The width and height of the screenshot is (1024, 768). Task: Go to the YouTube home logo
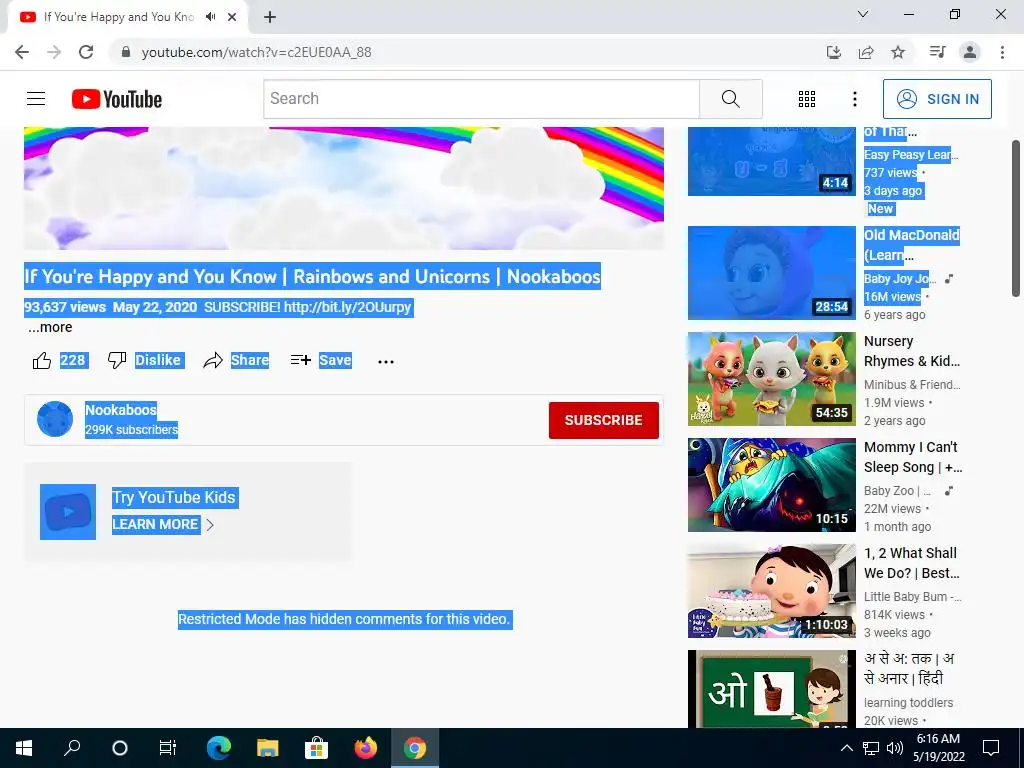117,99
